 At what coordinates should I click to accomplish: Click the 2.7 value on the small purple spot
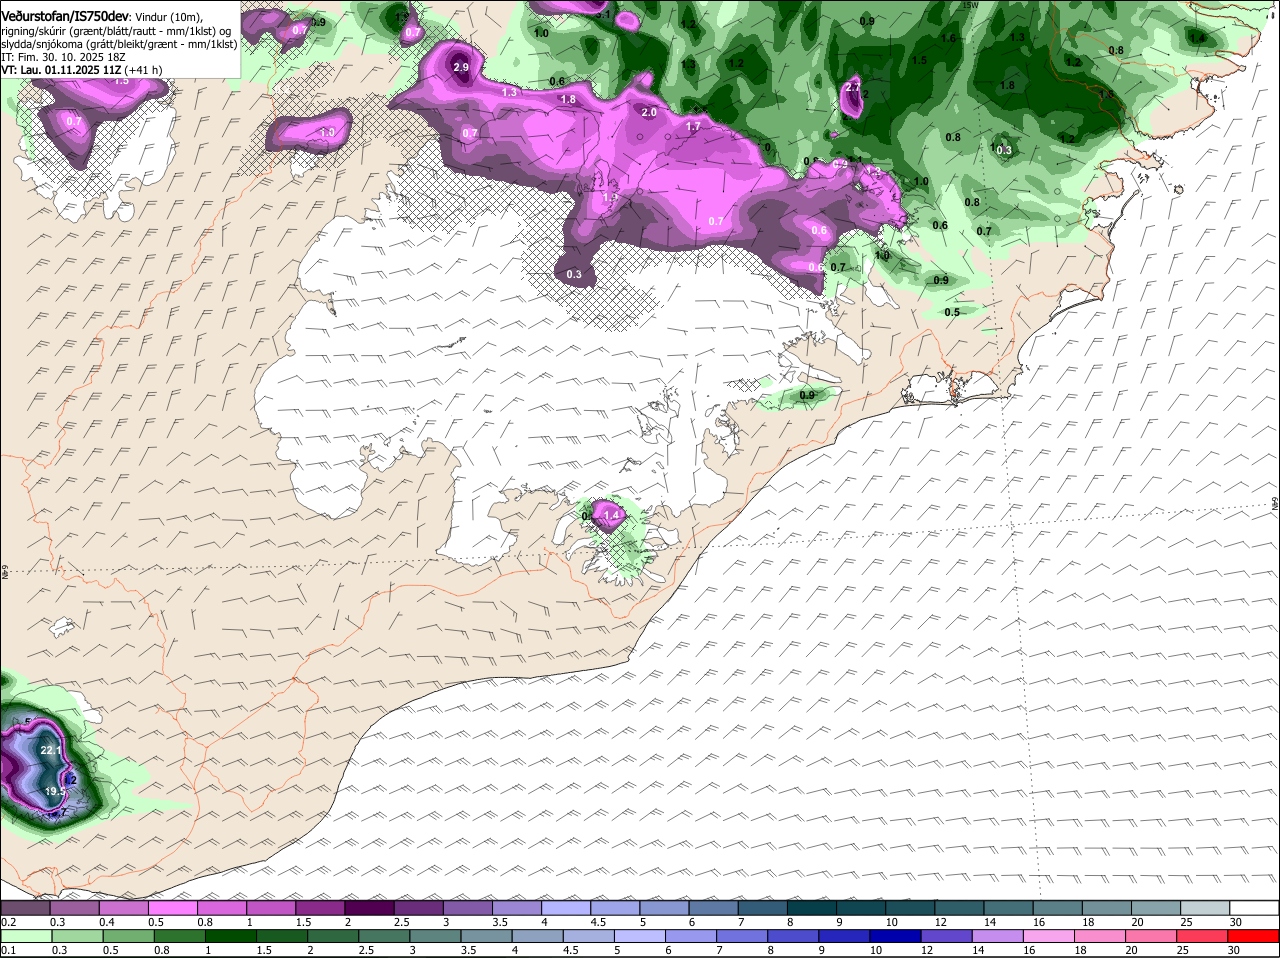pos(852,88)
